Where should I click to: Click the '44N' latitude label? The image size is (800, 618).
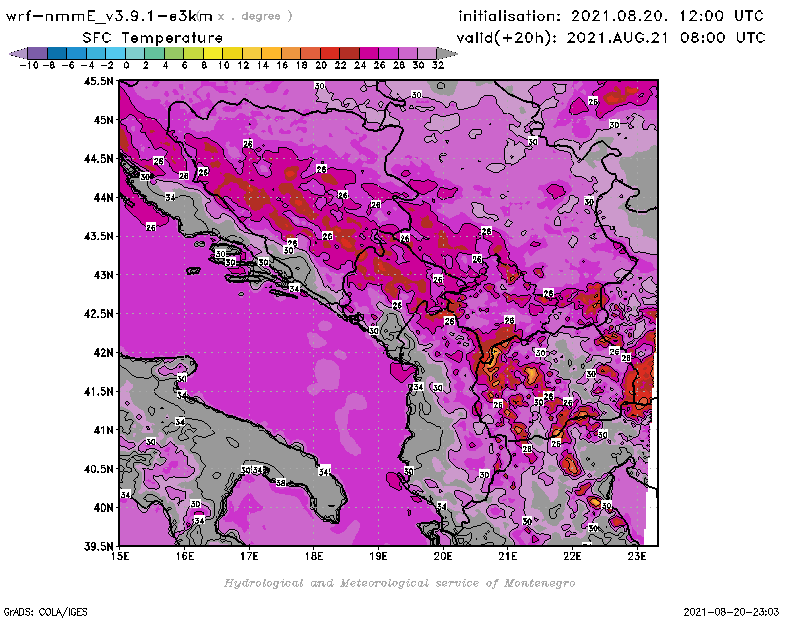(x=104, y=197)
